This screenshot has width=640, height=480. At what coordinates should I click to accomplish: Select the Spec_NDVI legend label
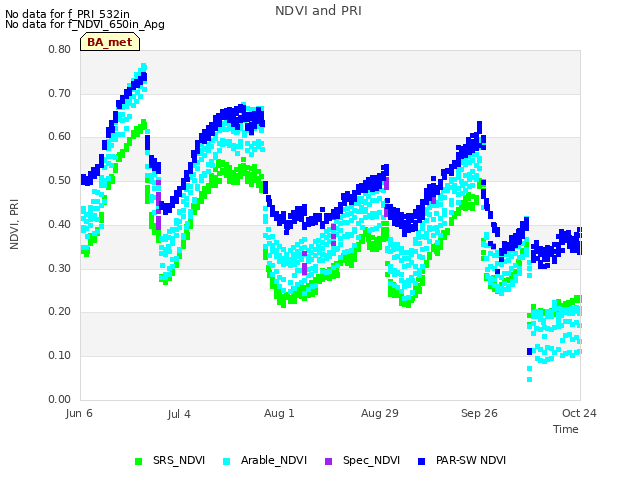[x=371, y=460]
